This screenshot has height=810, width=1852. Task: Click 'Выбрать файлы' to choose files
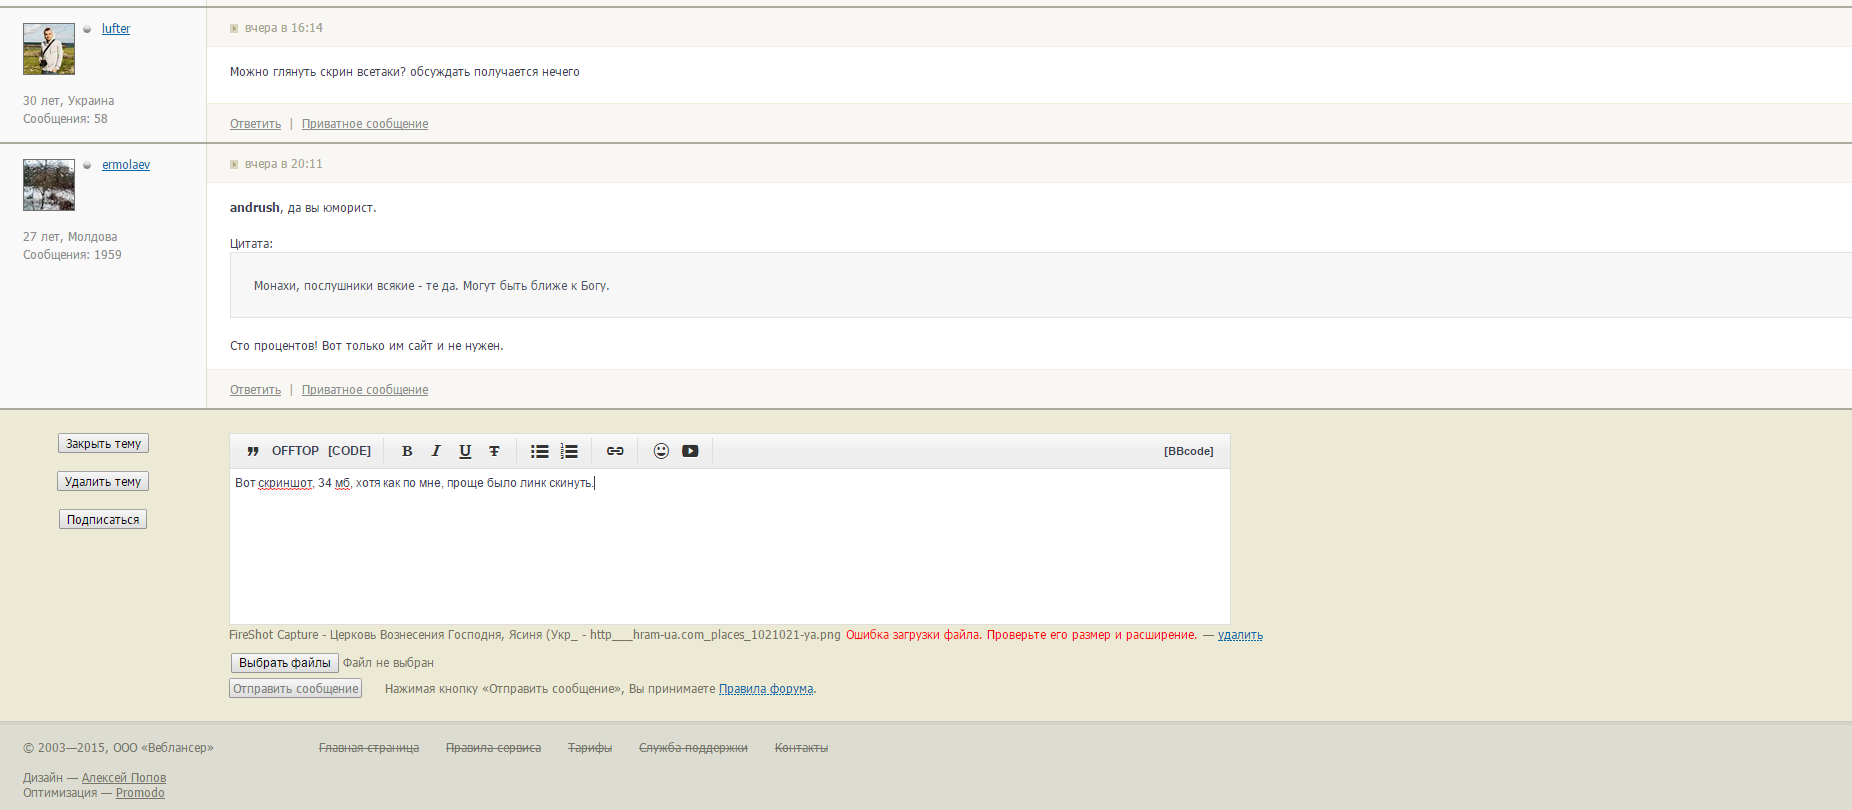pyautogui.click(x=285, y=663)
